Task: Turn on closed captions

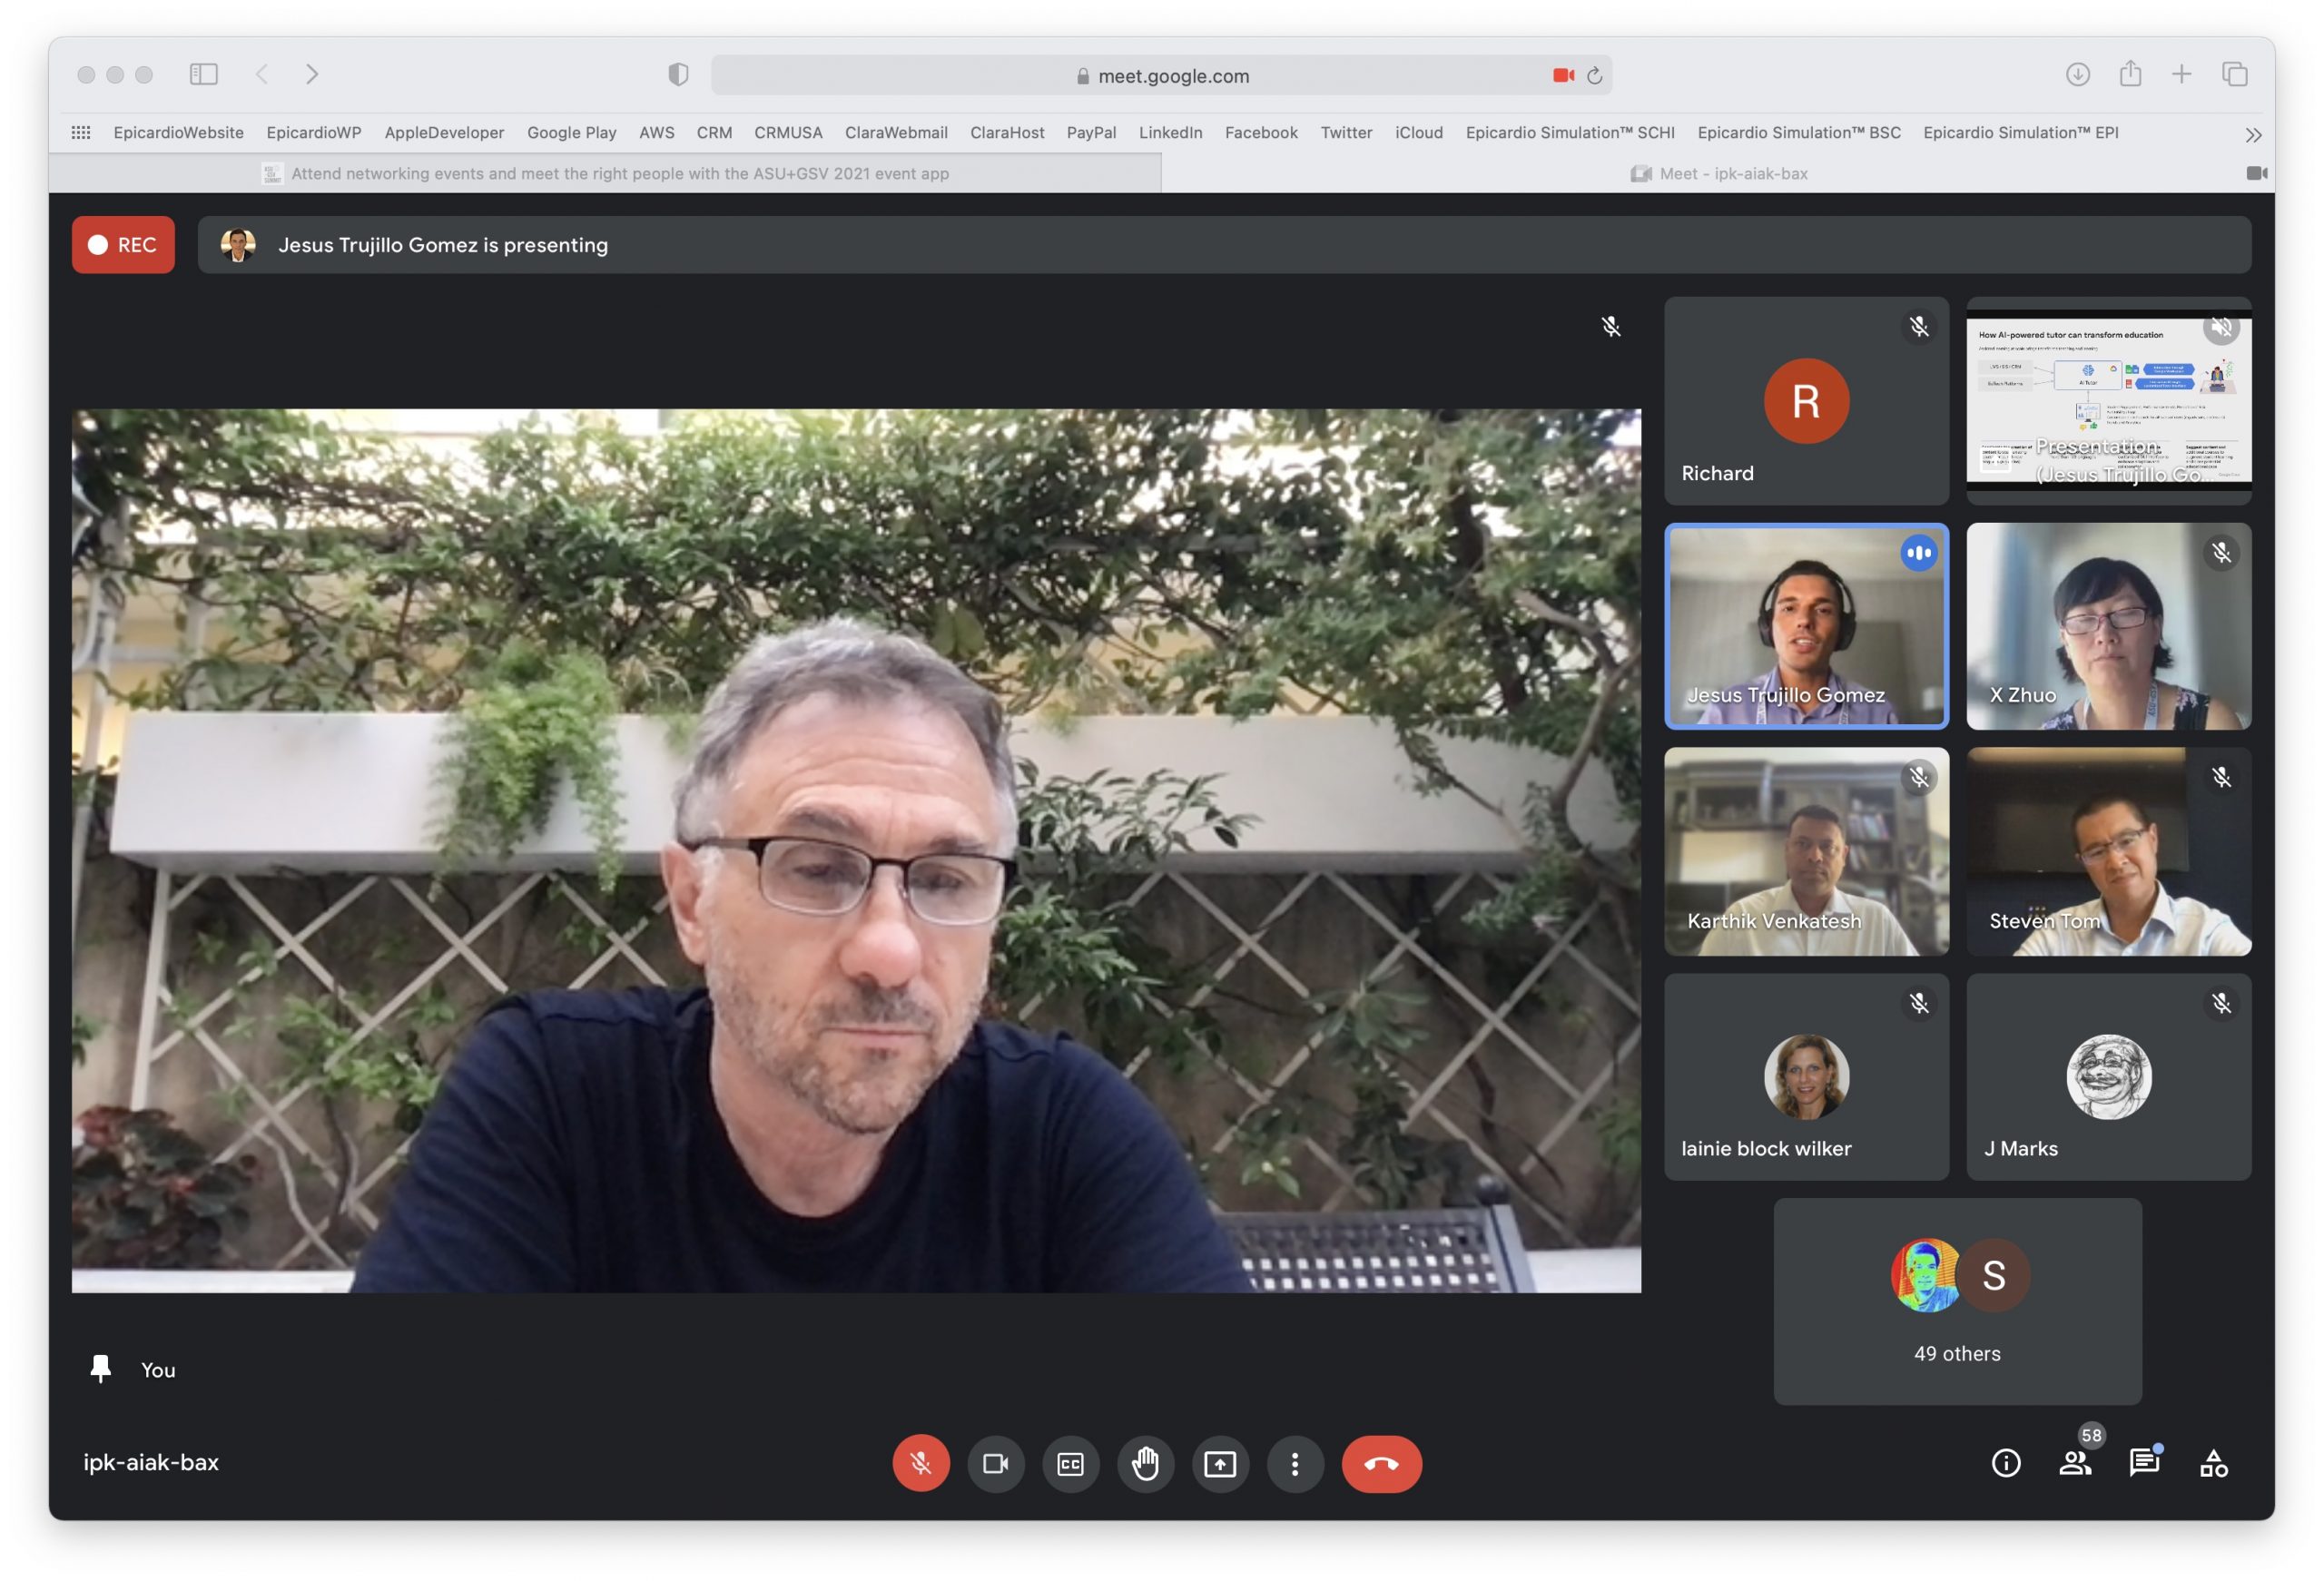Action: pos(1070,1463)
